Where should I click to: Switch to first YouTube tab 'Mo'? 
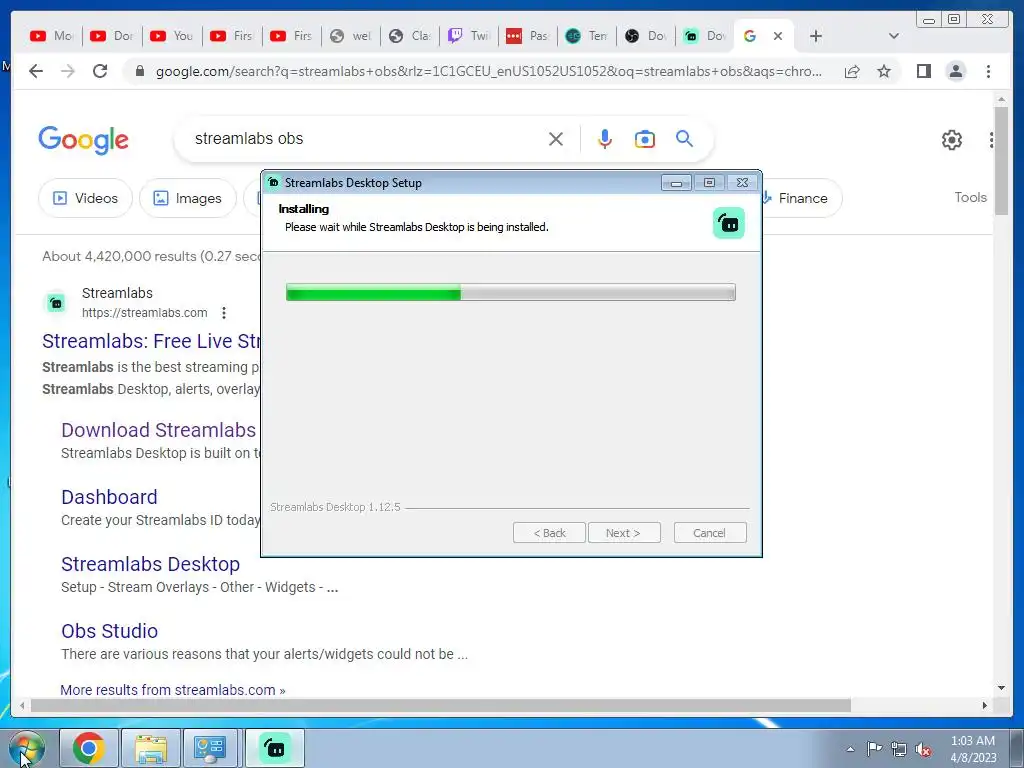(x=52, y=36)
